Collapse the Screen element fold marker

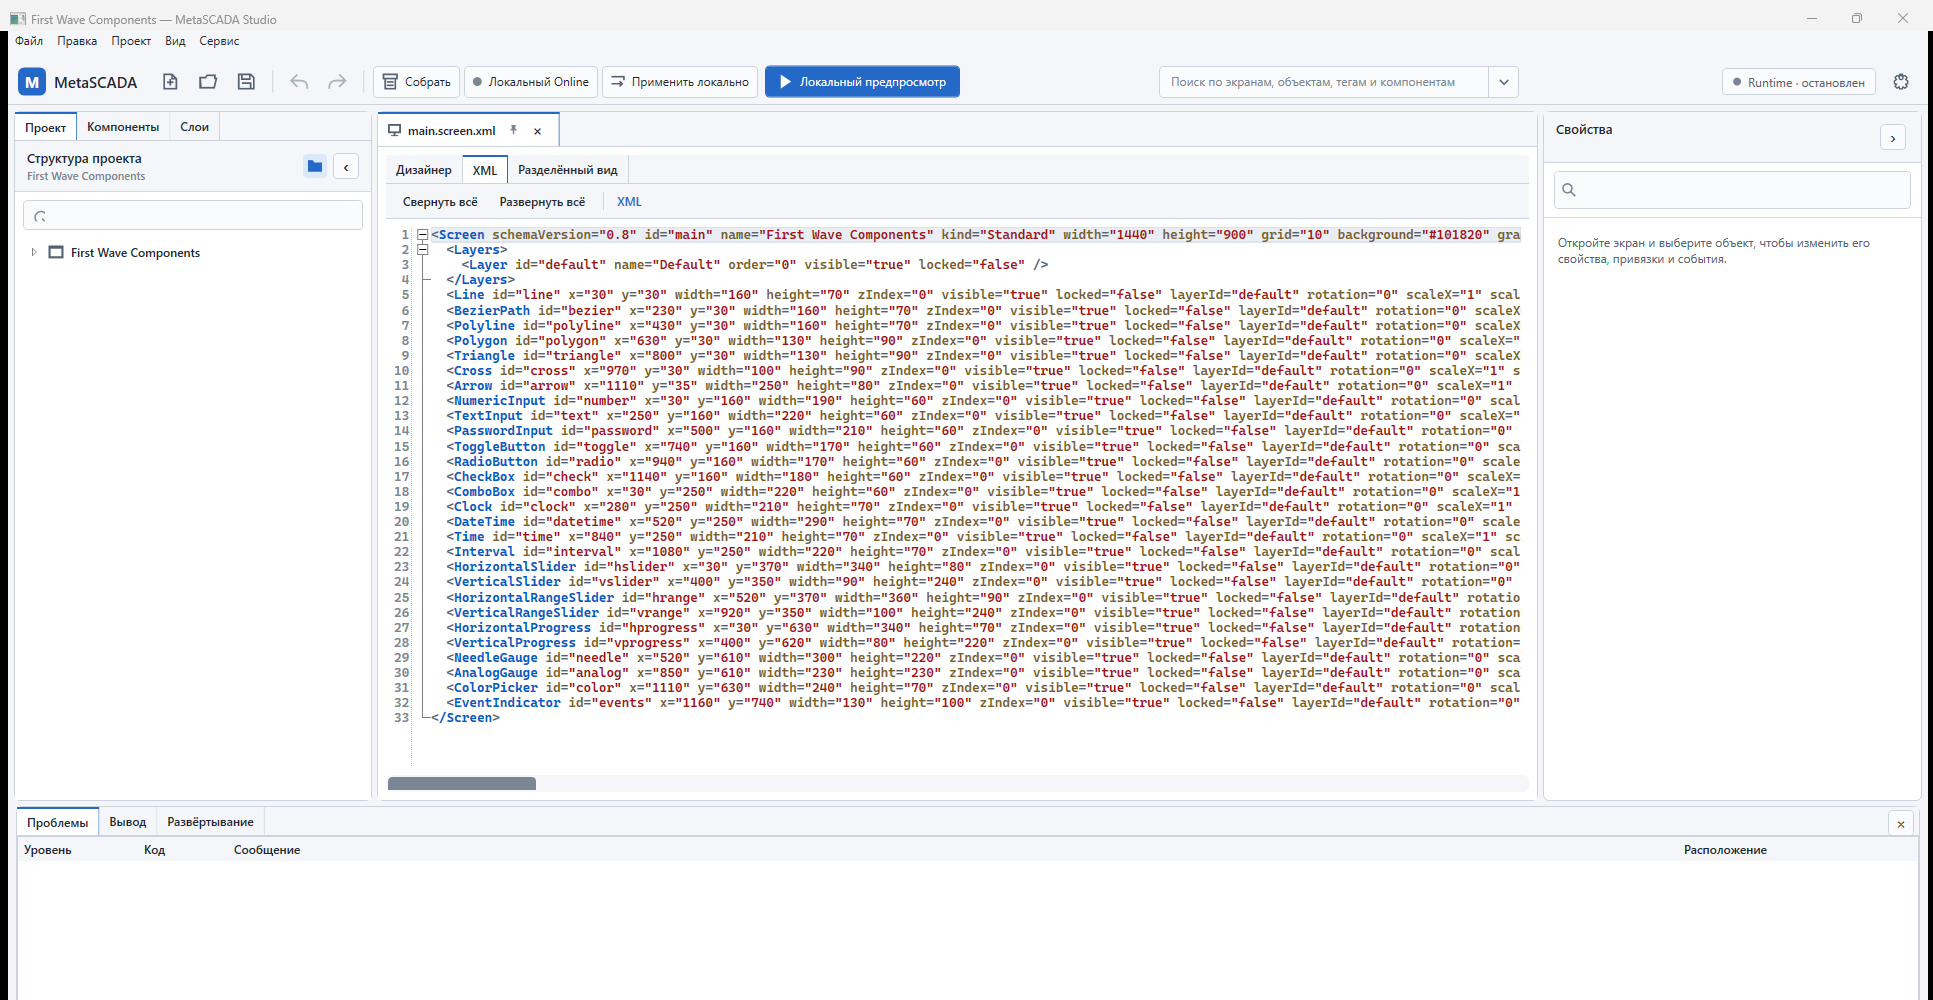coord(423,235)
